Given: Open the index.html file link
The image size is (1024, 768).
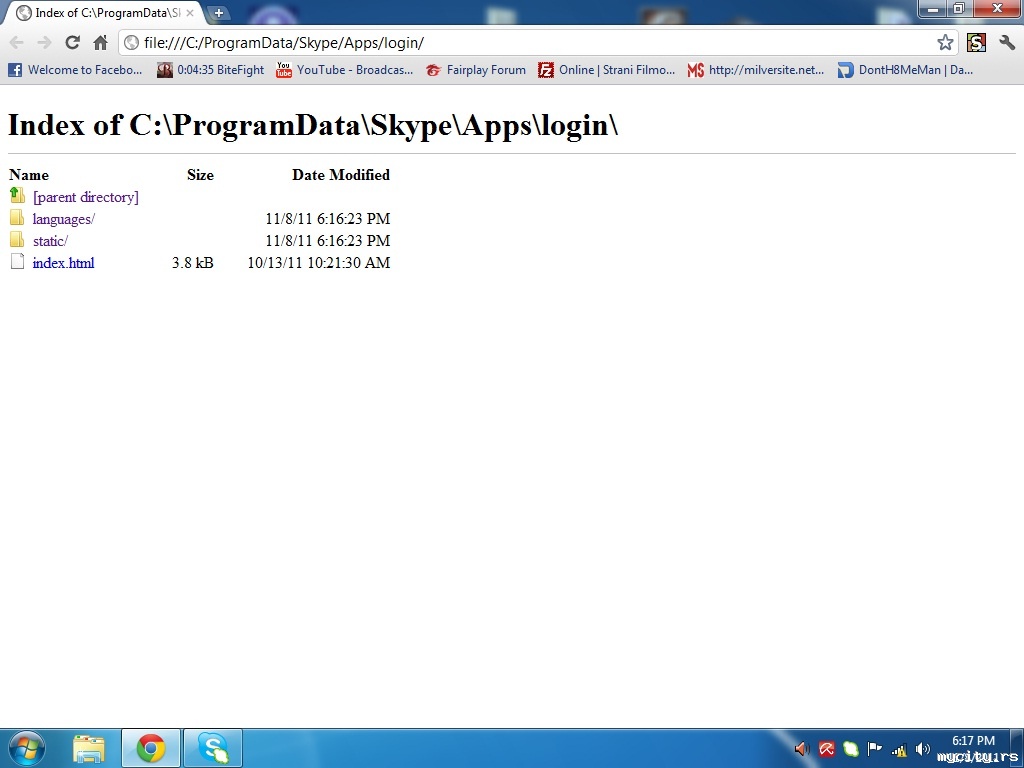Looking at the screenshot, I should click(x=63, y=263).
